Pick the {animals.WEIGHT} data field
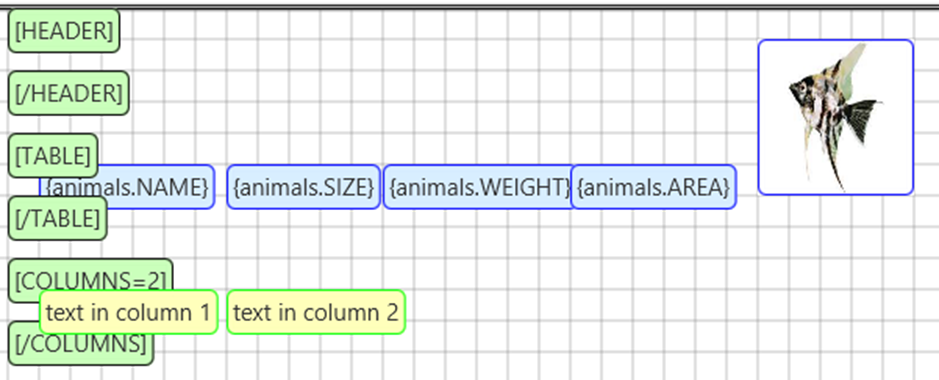939x380 pixels. click(477, 187)
